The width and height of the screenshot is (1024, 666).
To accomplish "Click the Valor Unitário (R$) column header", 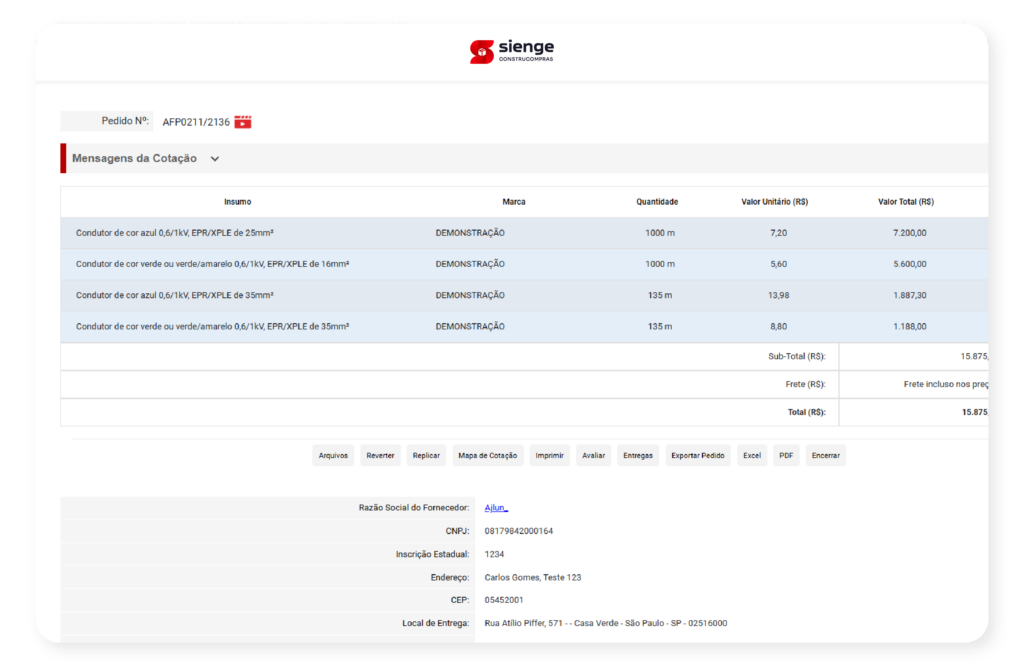I will pos(775,202).
